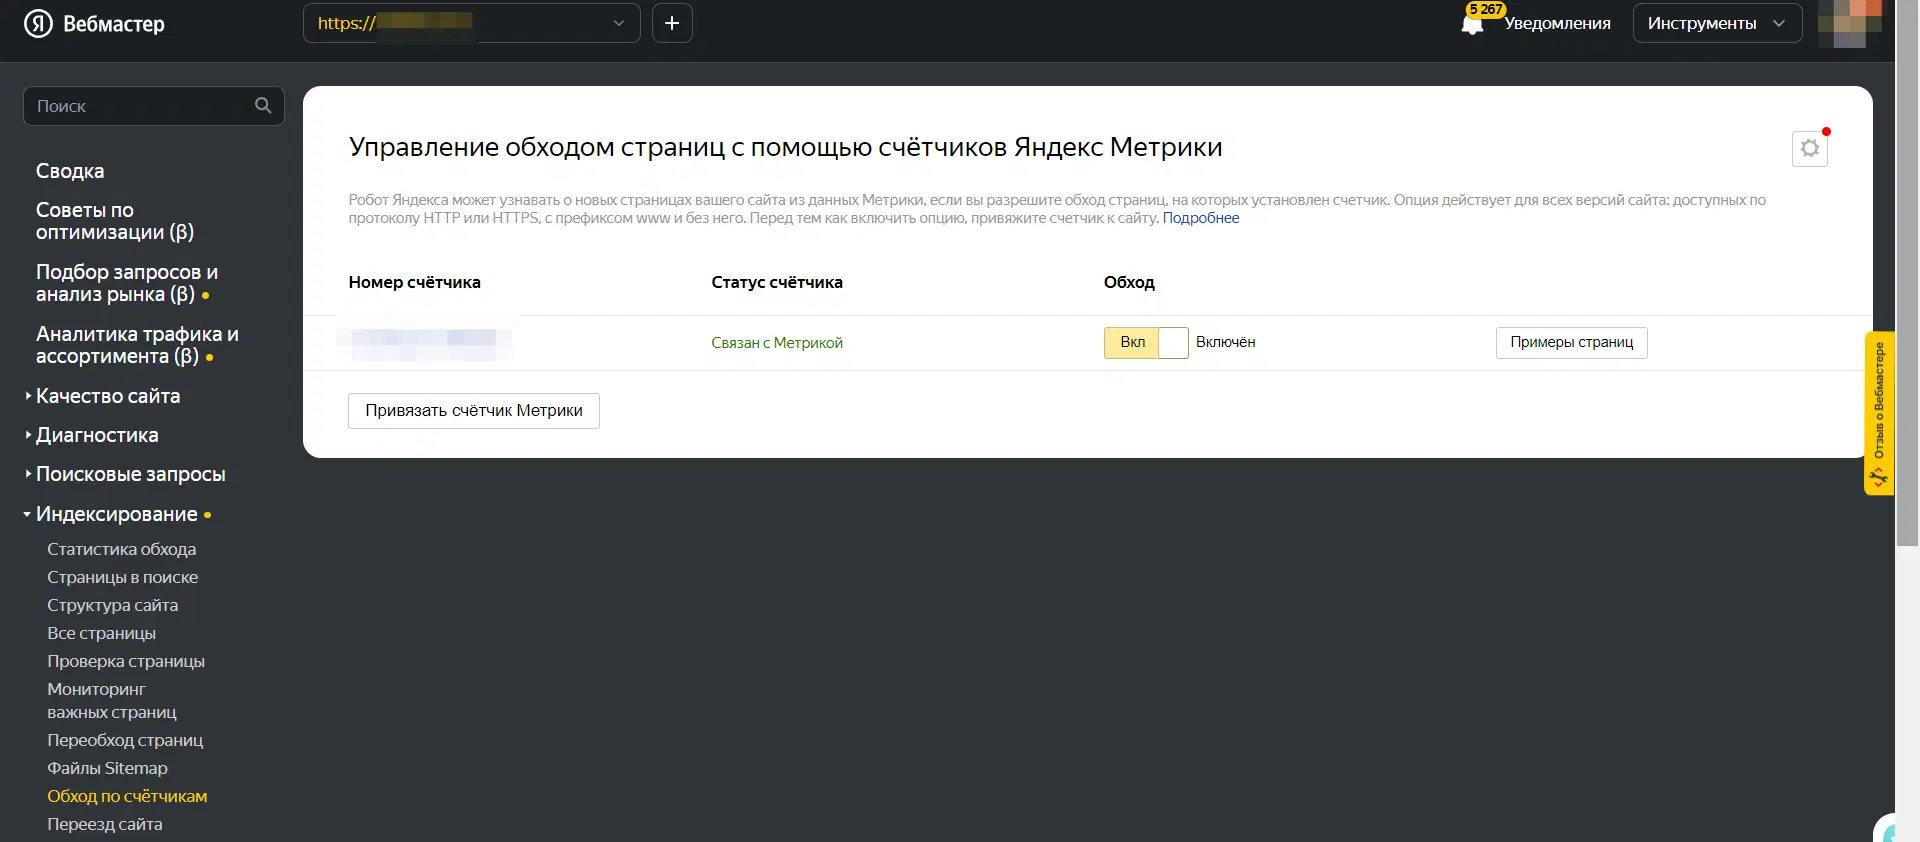Add a new site with plus button
The image size is (1920, 842).
coord(672,23)
